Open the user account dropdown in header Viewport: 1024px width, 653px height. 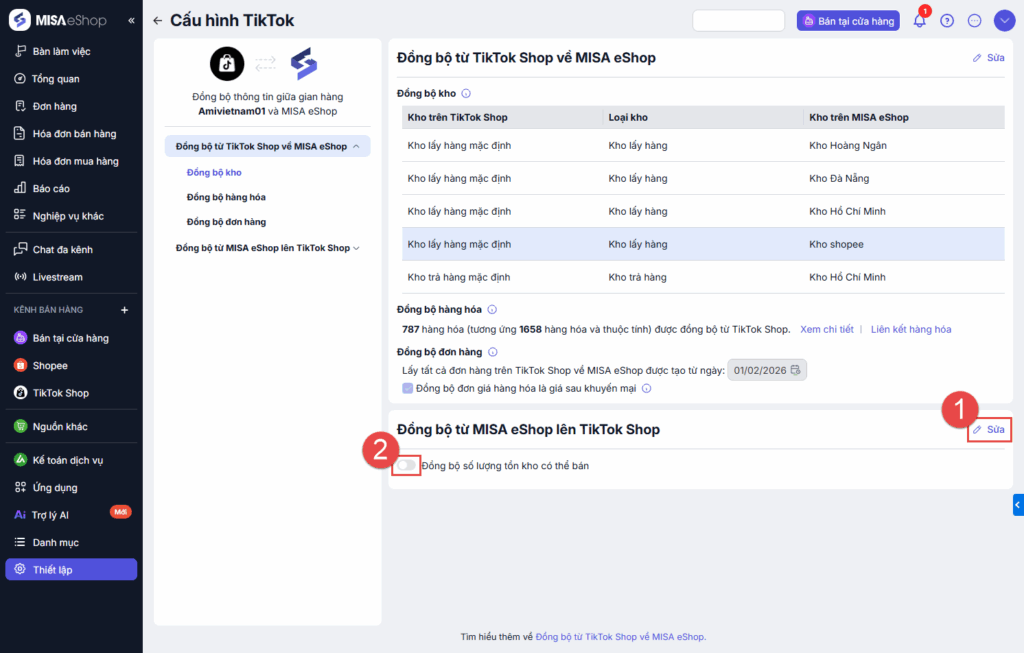(1003, 21)
